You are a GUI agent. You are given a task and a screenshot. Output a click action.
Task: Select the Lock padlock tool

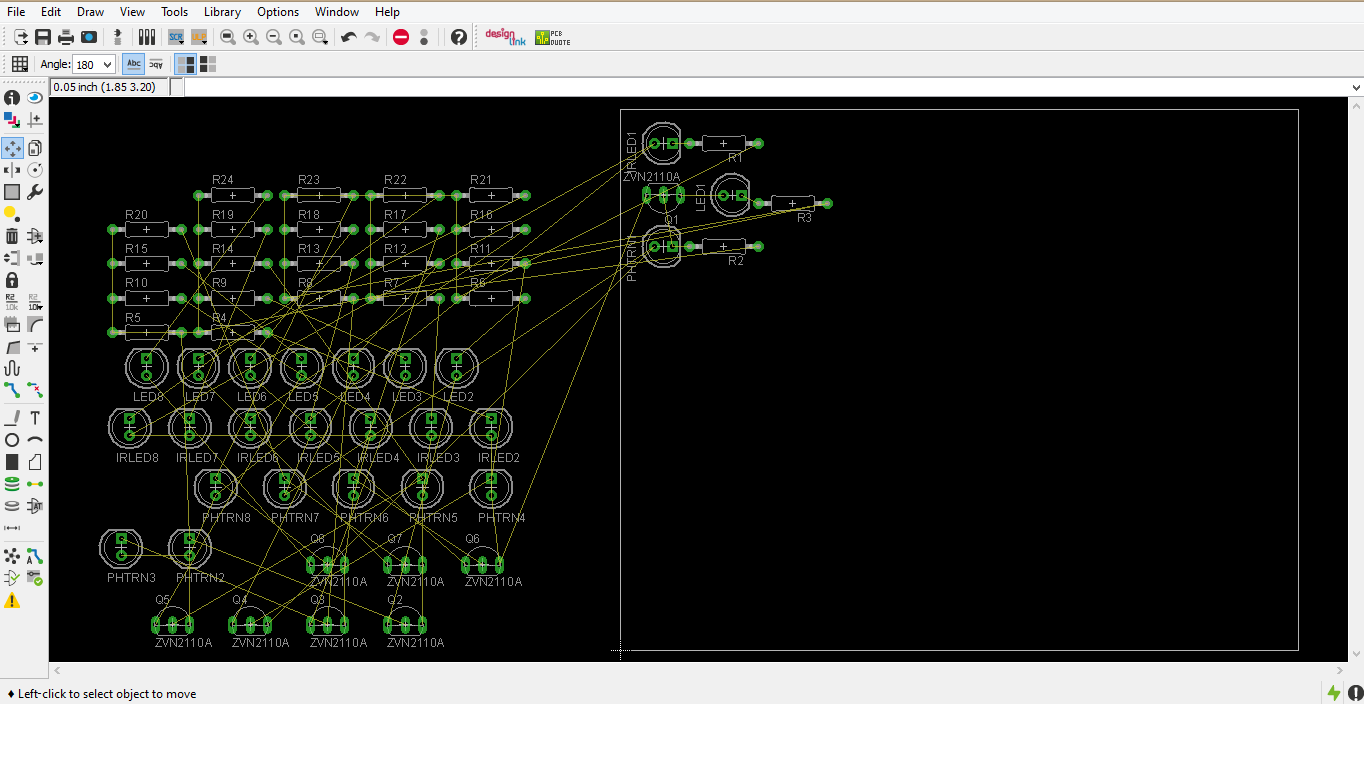pyautogui.click(x=11, y=280)
